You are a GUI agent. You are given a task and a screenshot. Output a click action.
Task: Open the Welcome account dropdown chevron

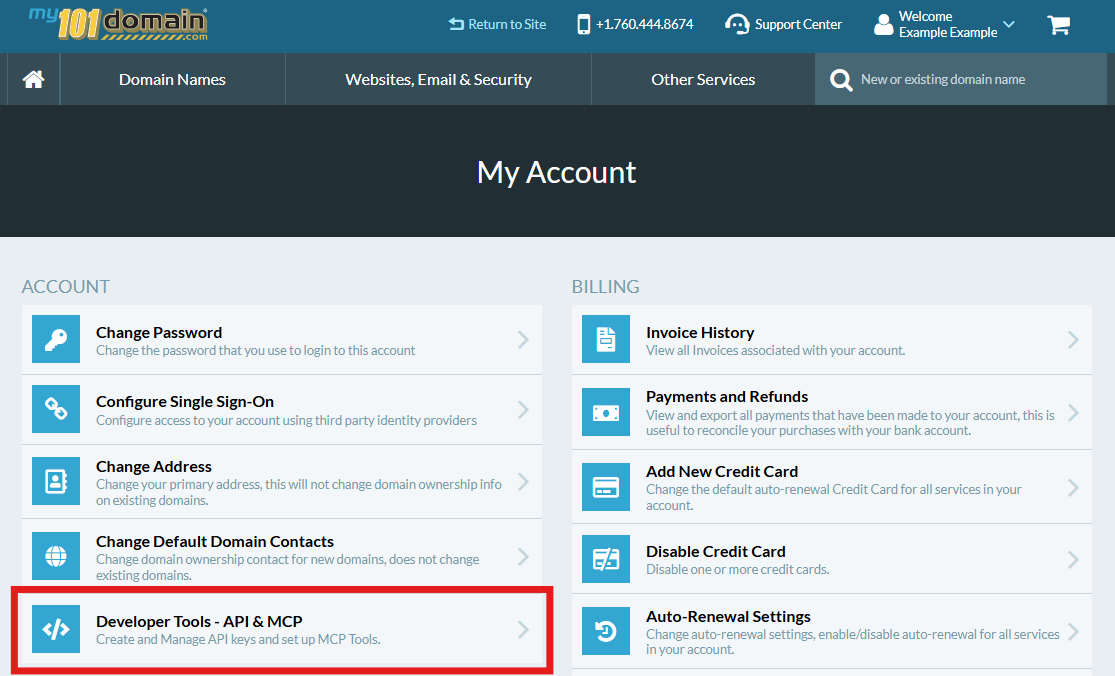point(1008,24)
